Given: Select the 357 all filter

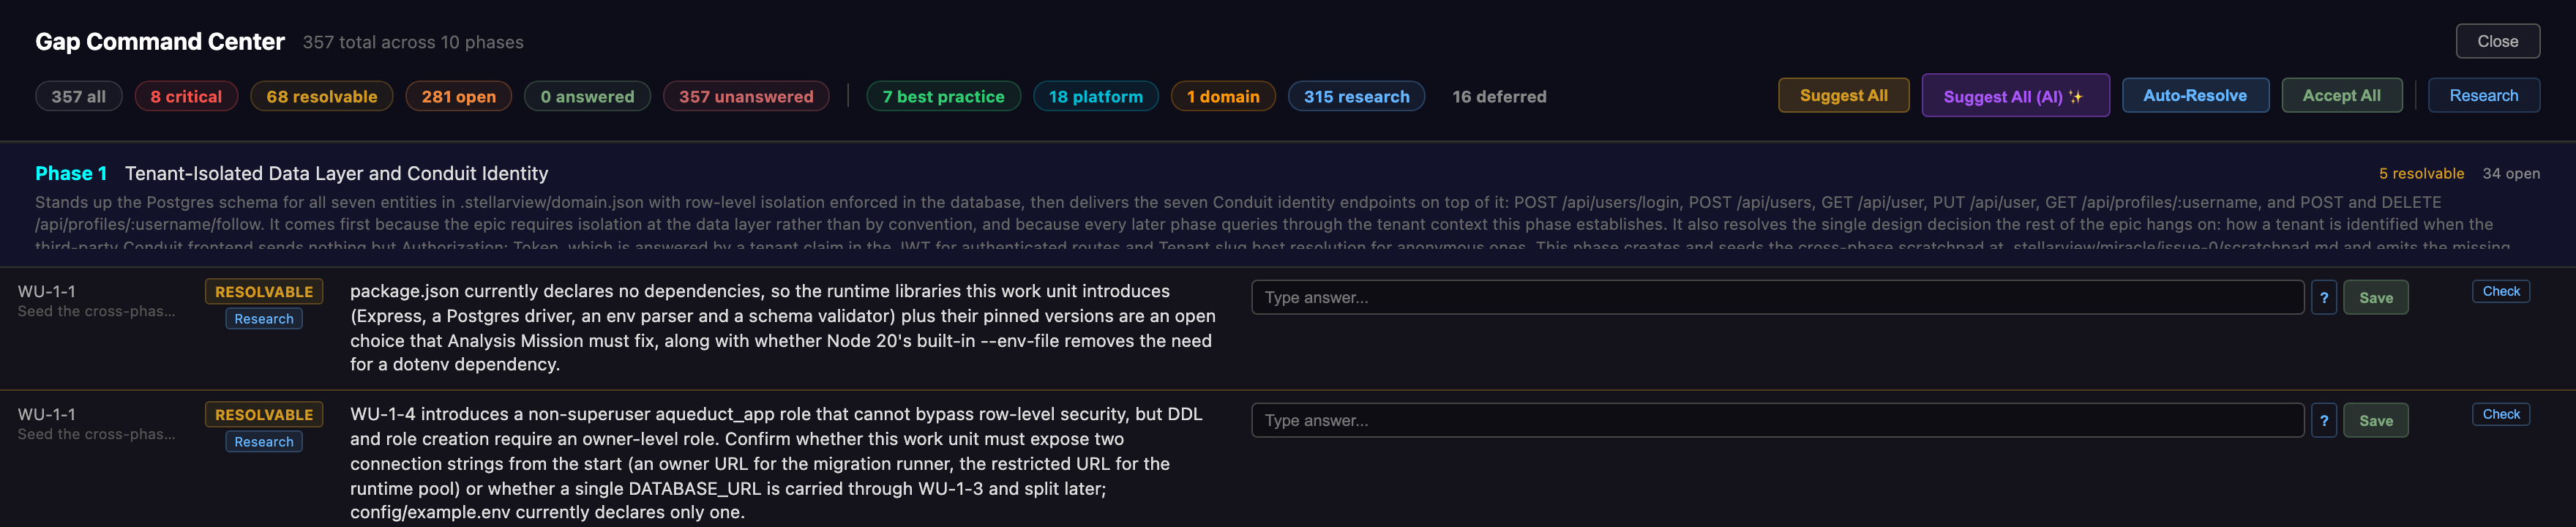Looking at the screenshot, I should pyautogui.click(x=79, y=96).
